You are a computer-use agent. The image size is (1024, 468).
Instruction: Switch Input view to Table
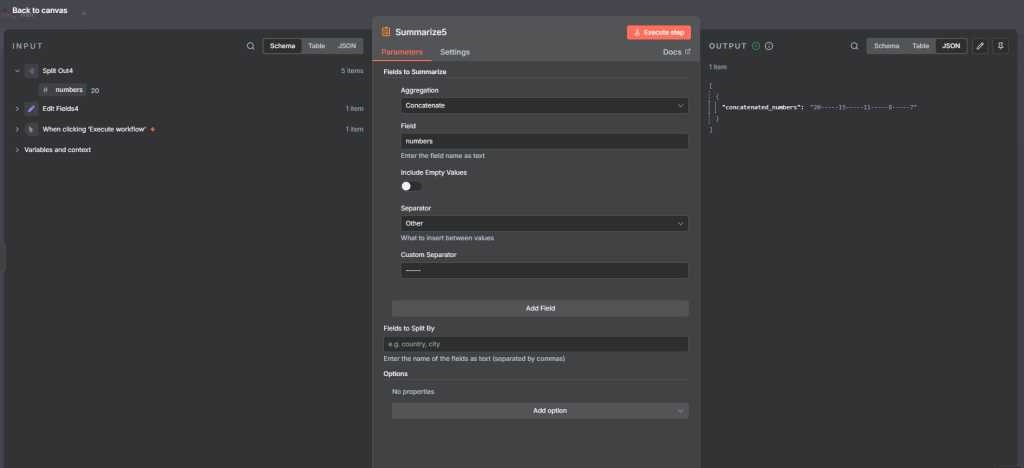(x=316, y=46)
